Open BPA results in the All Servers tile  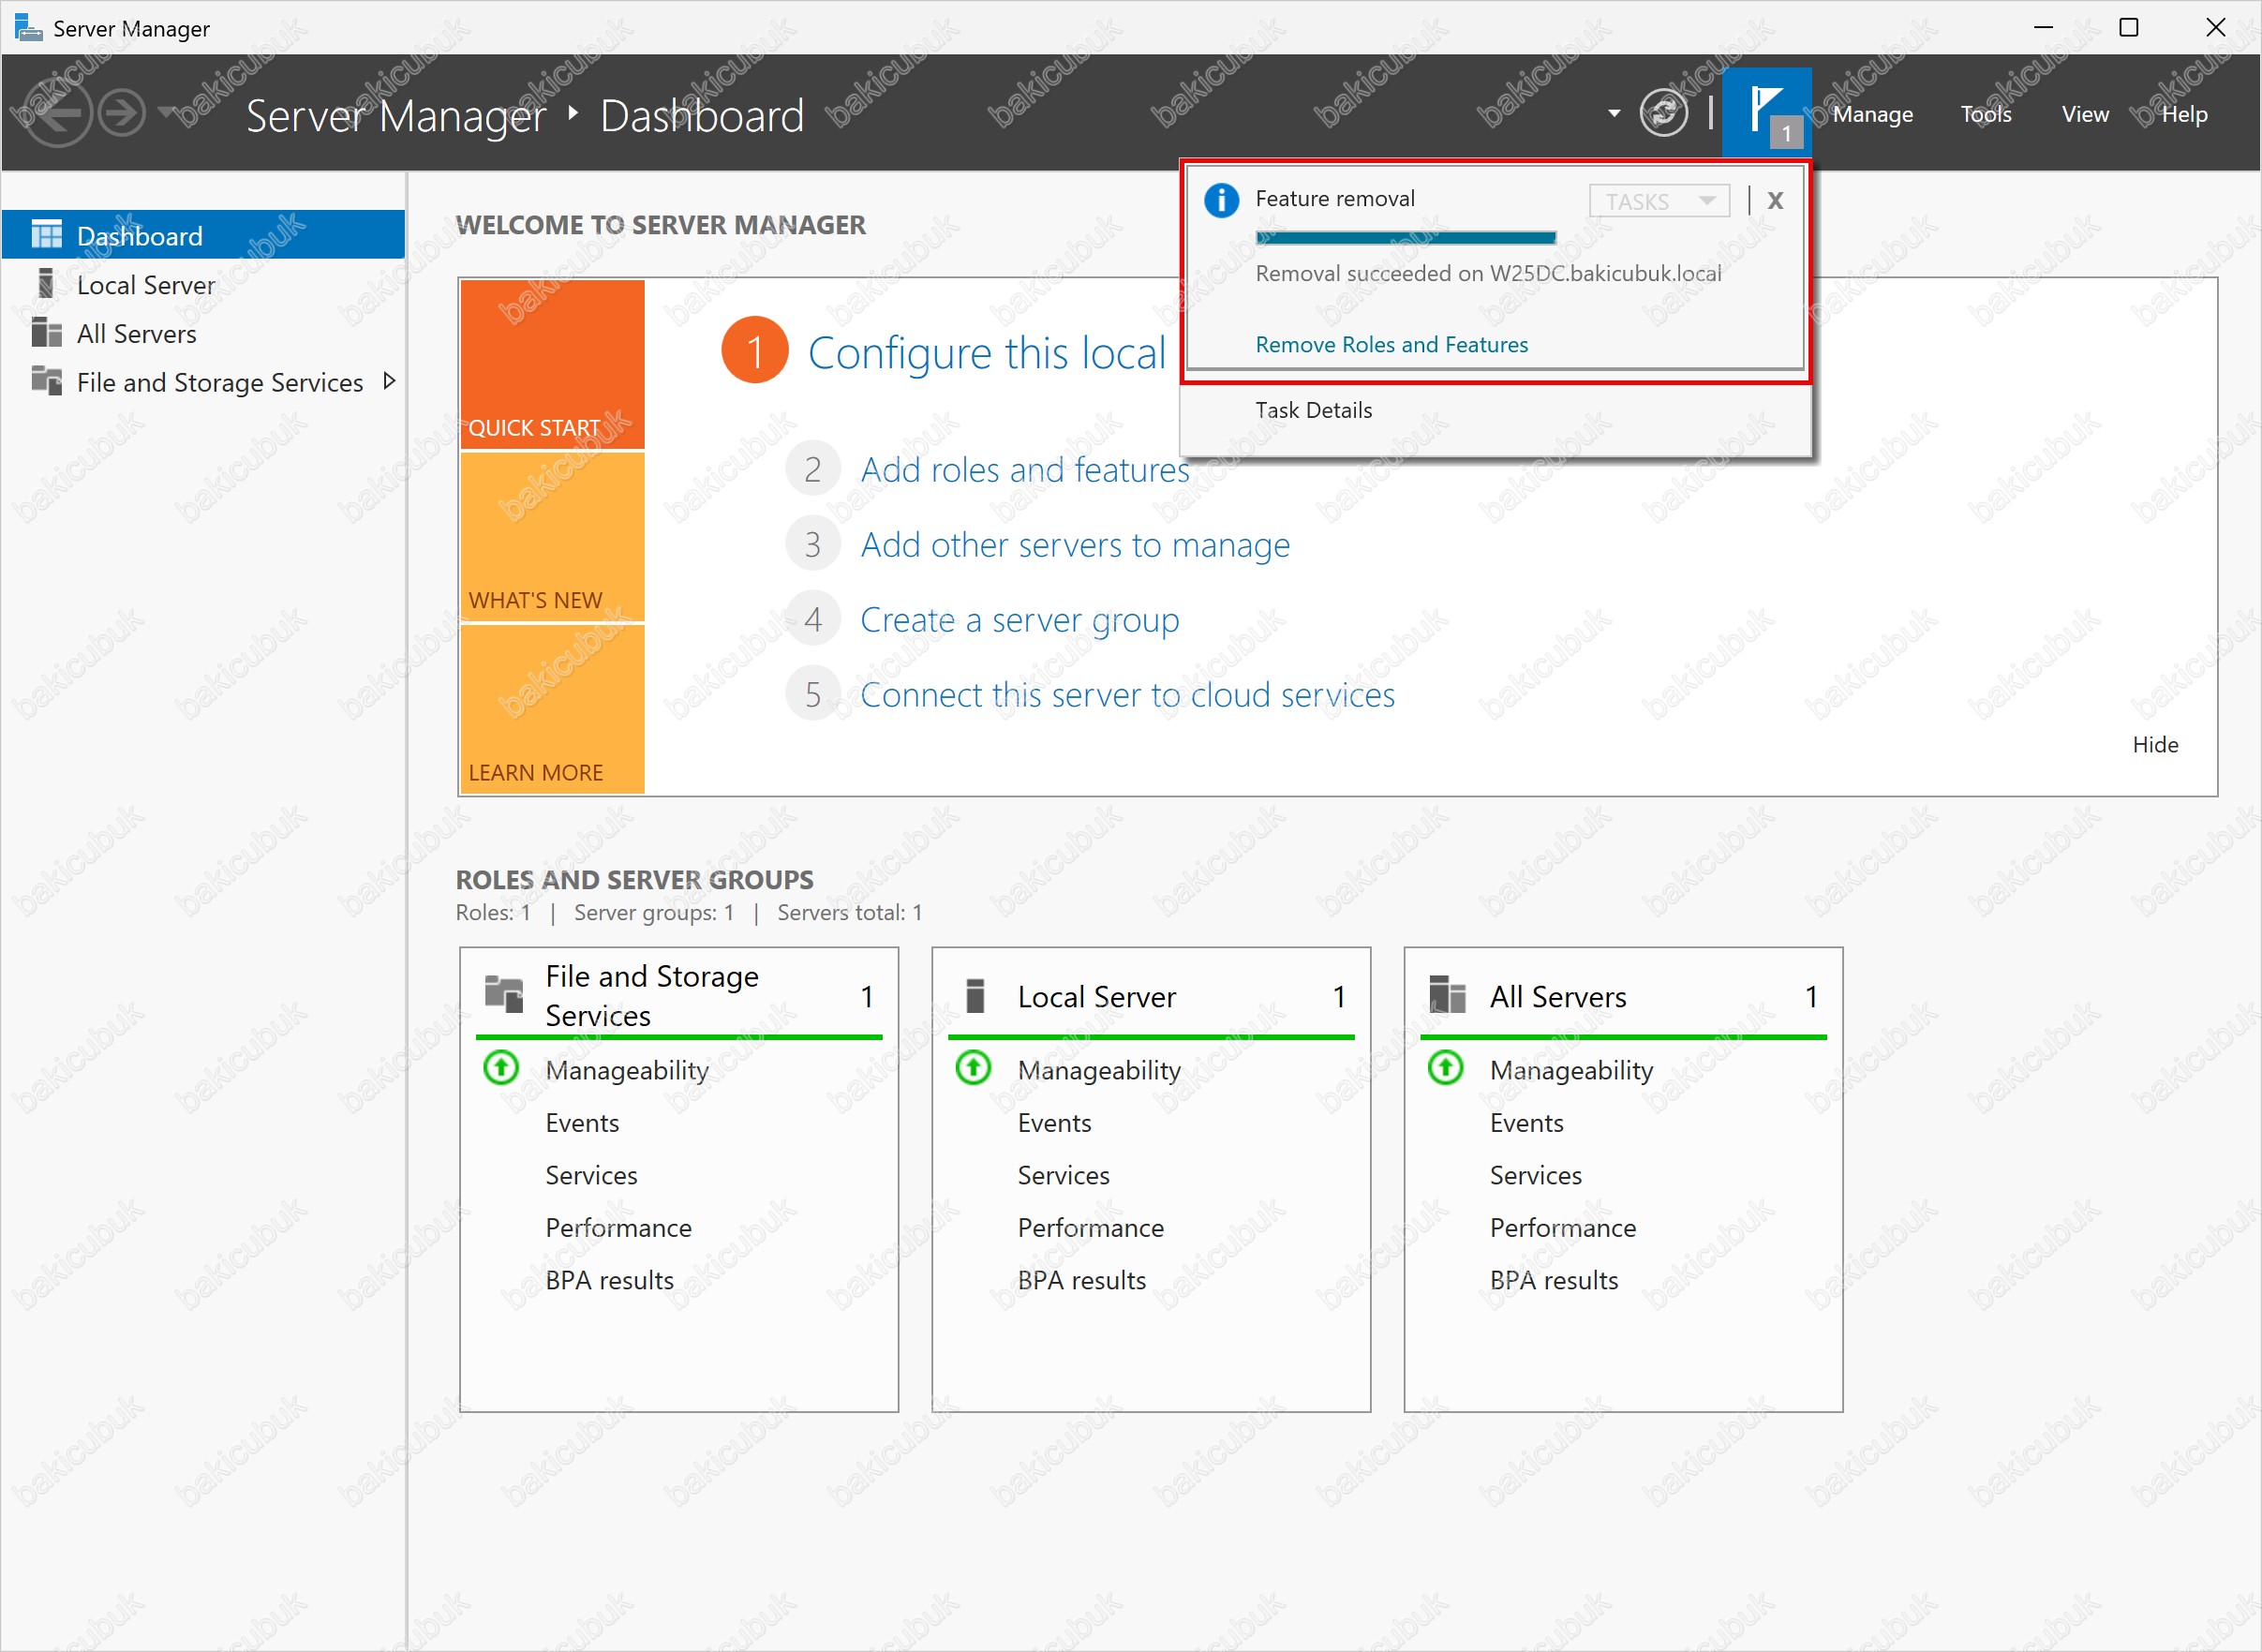pos(1553,1280)
